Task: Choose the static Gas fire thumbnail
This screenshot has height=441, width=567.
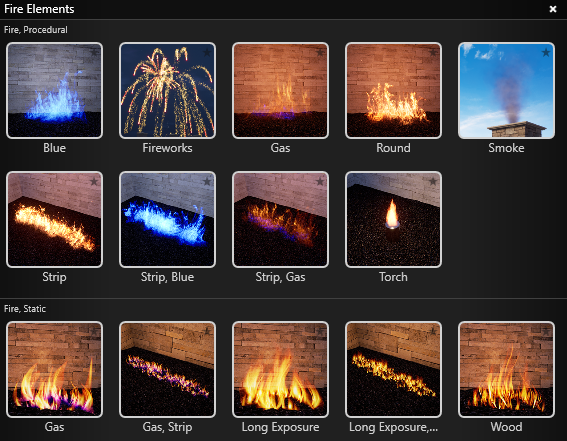Action: click(55, 369)
